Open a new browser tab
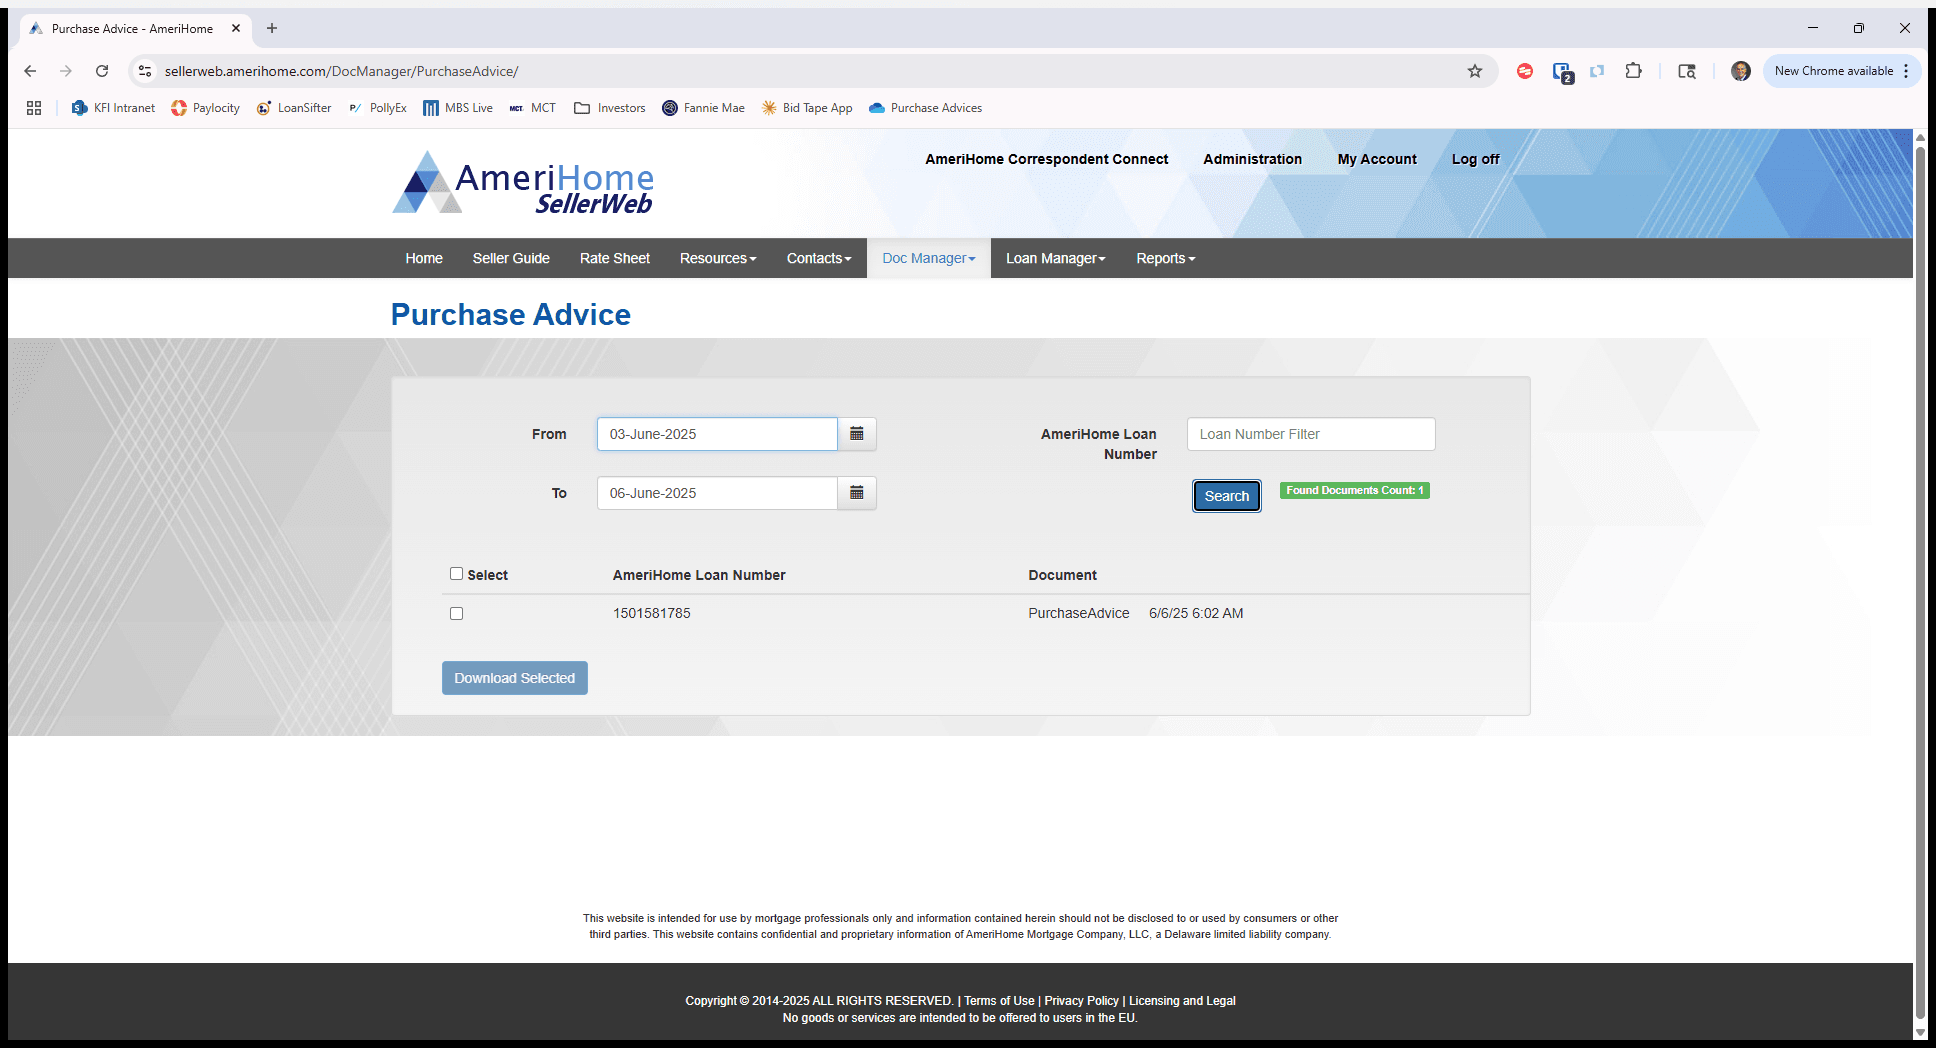1936x1048 pixels. (x=272, y=28)
